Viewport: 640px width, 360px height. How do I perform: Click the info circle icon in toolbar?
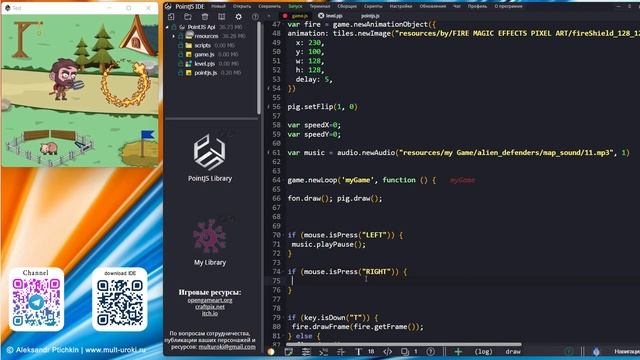point(255,17)
